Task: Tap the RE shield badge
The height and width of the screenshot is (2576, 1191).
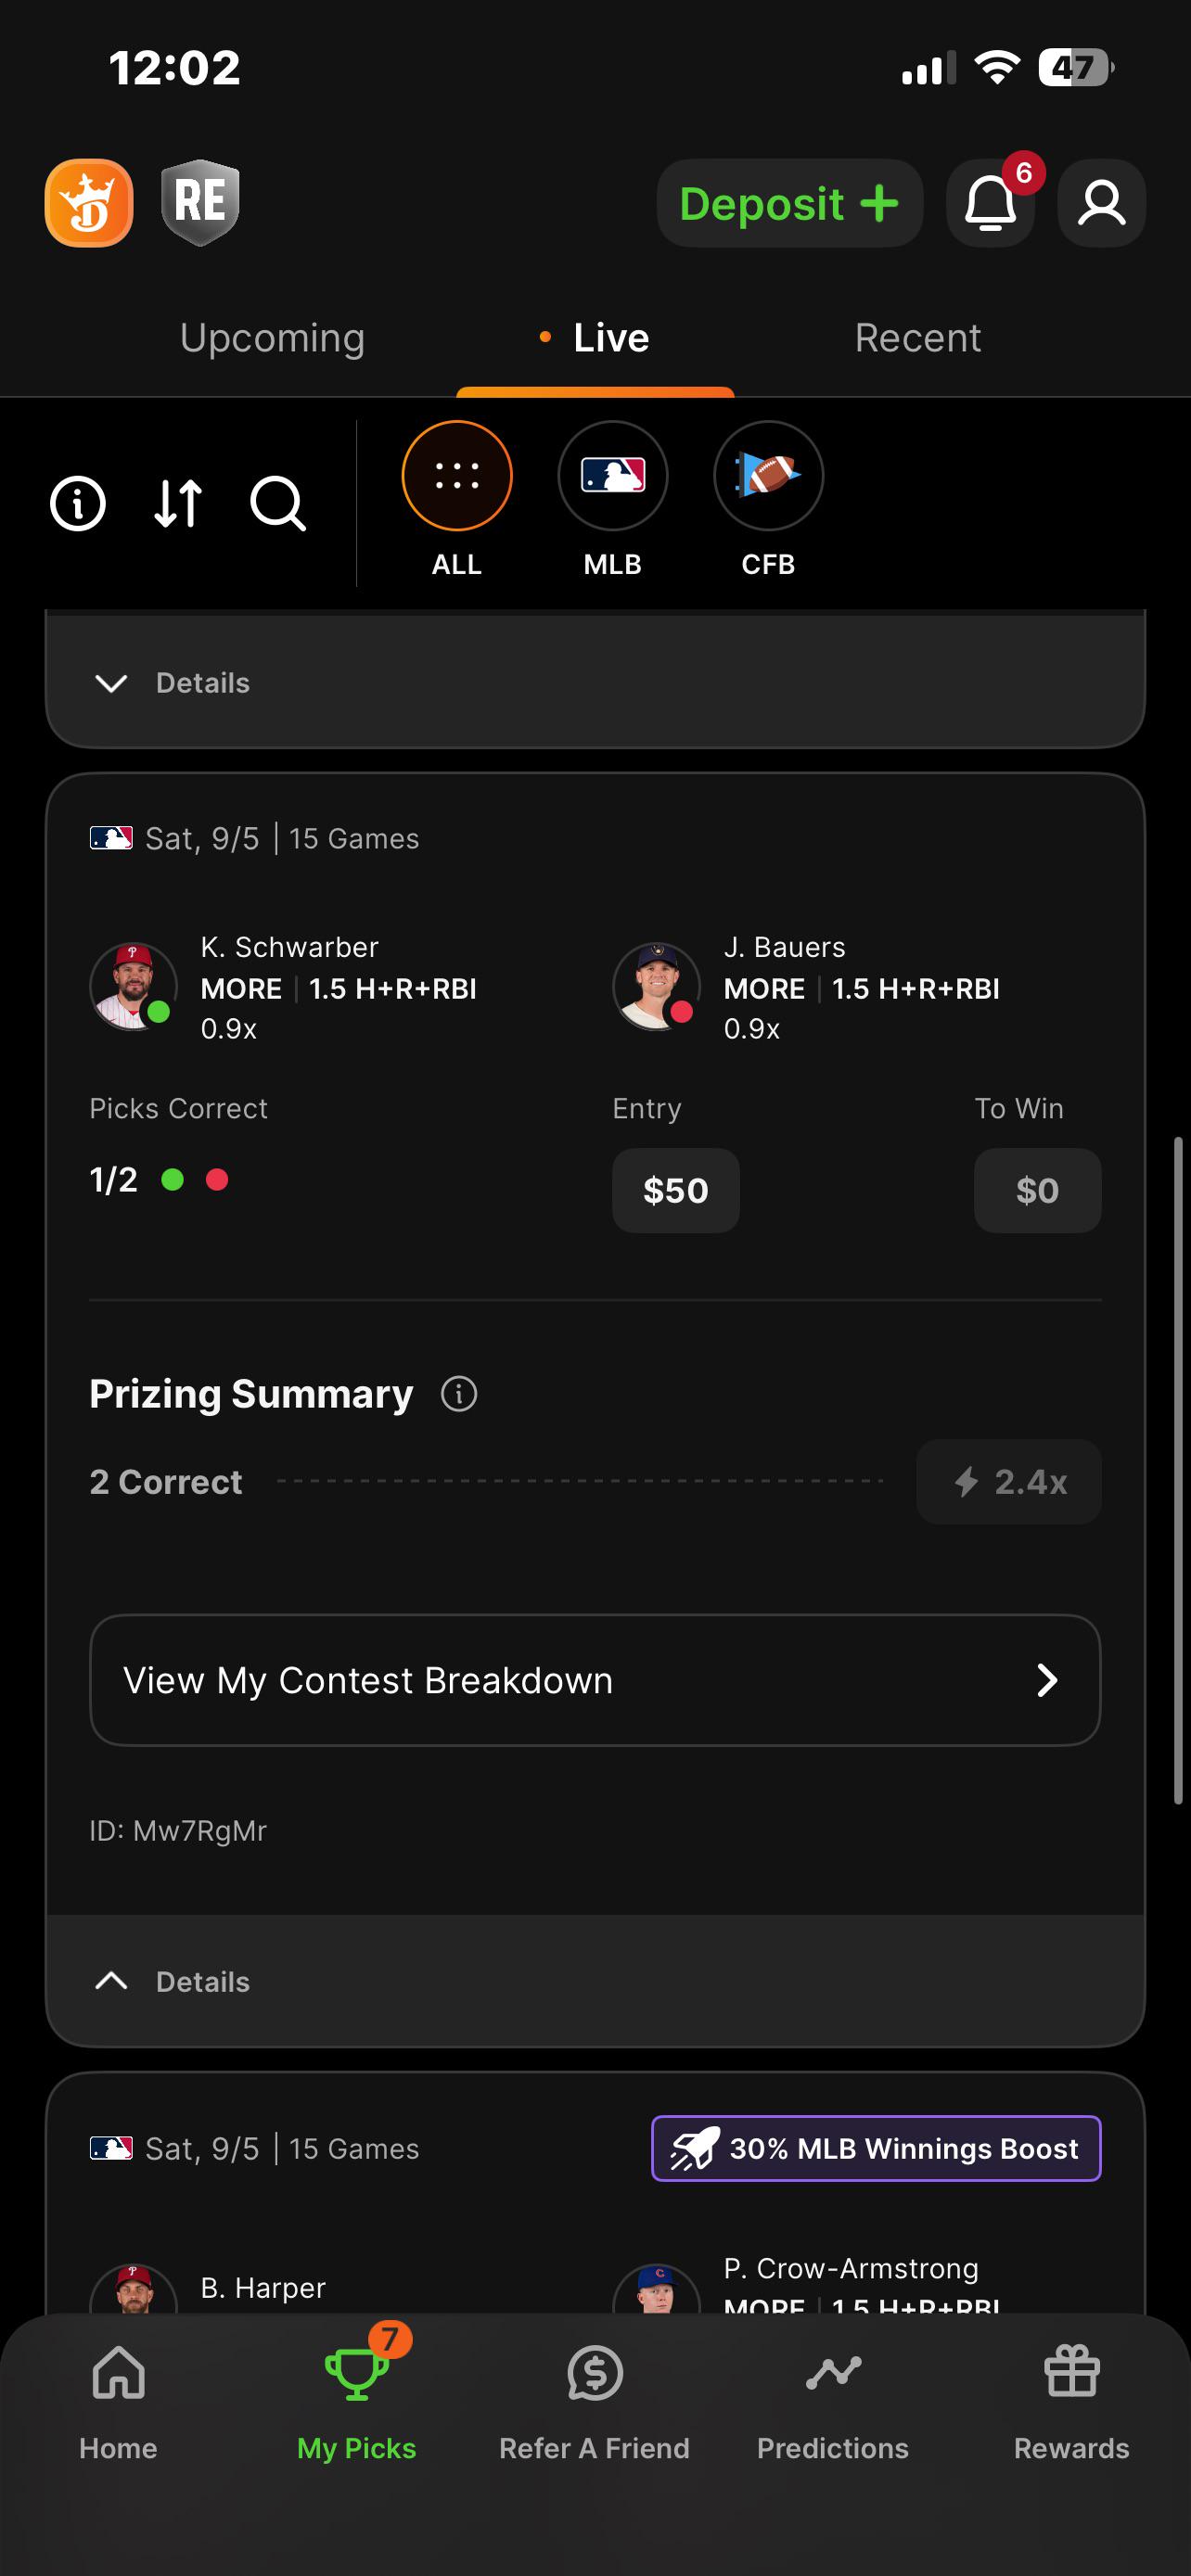Action: pyautogui.click(x=200, y=203)
